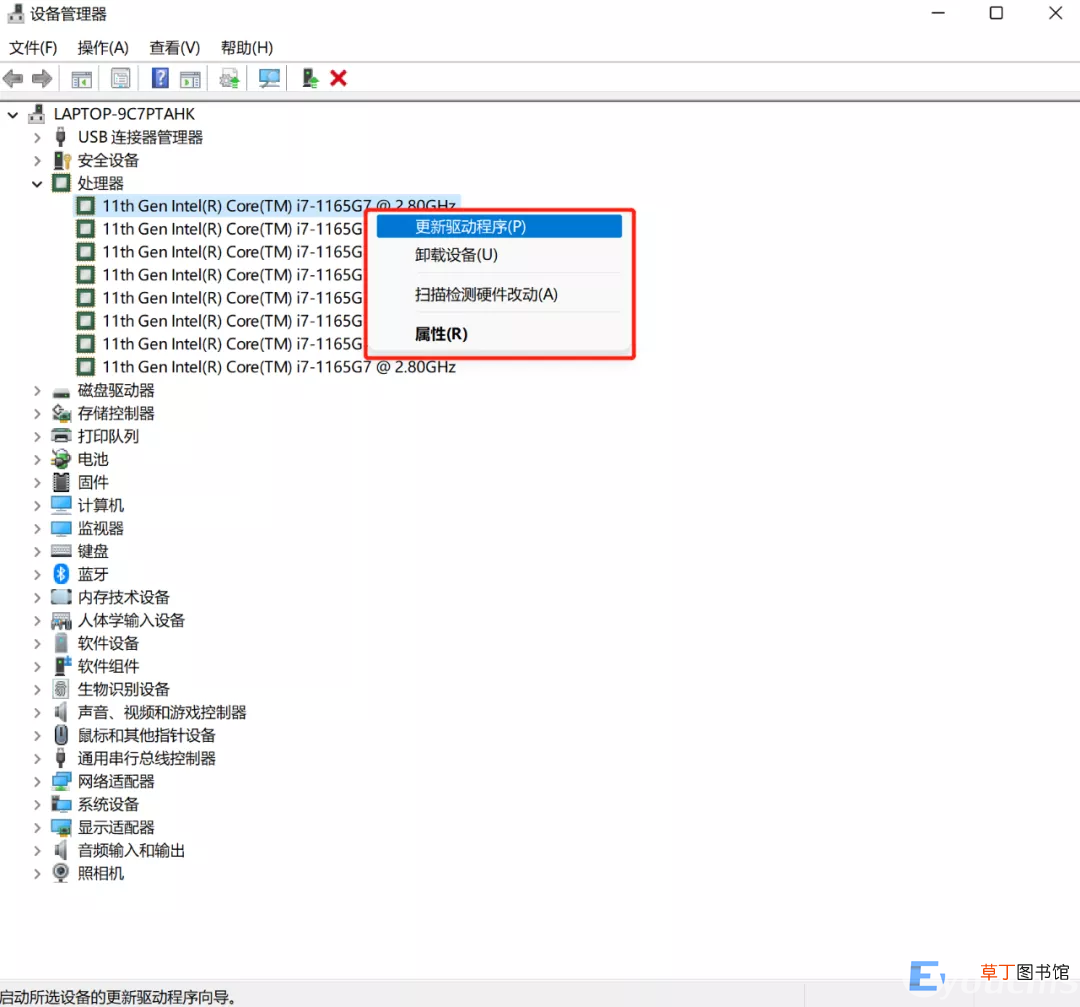Select the 软件设备 tree item
1080x1007 pixels.
pyautogui.click(x=108, y=643)
